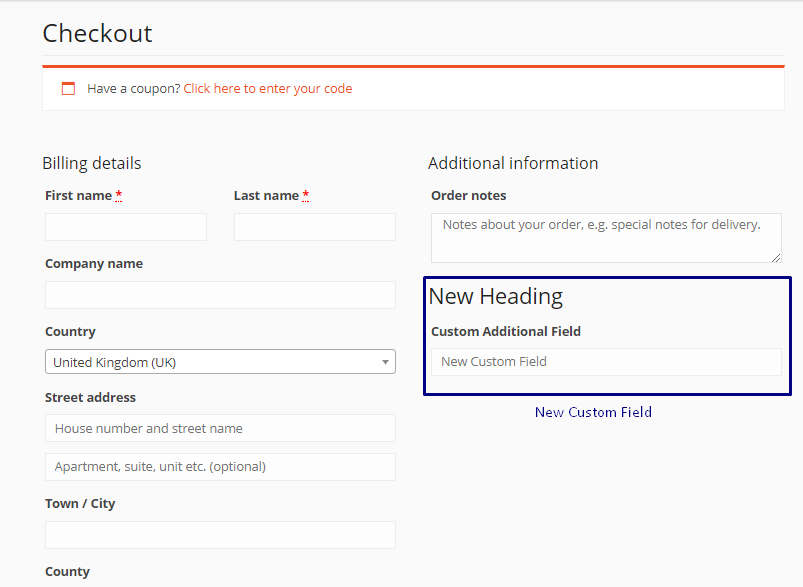Focus the Apartment, suite, unit field
Screen dimensions: 803x587
pos(220,467)
